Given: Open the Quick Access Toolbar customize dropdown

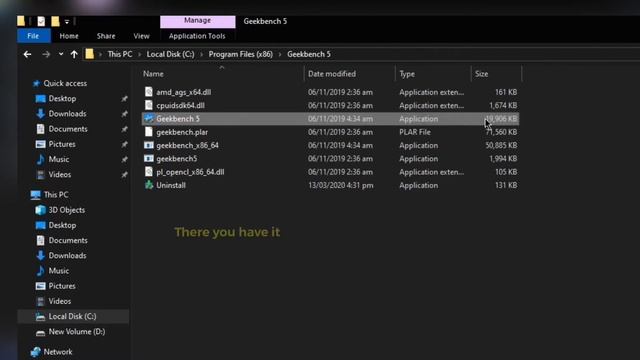Looking at the screenshot, I should point(67,22).
